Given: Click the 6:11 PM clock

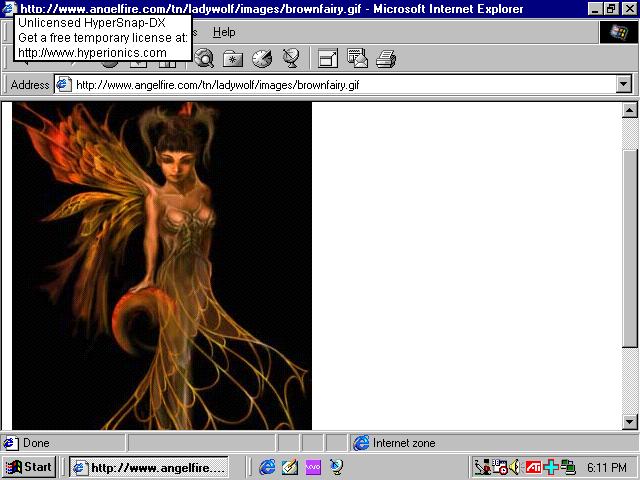Looking at the screenshot, I should pyautogui.click(x=607, y=467).
